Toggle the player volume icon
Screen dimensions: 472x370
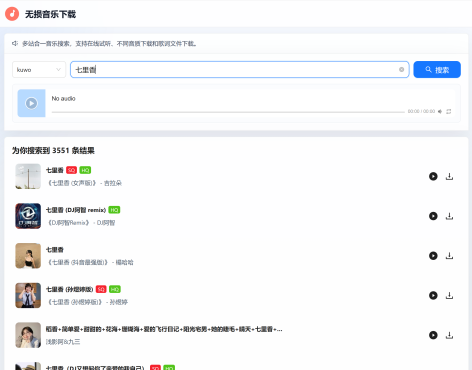440,111
